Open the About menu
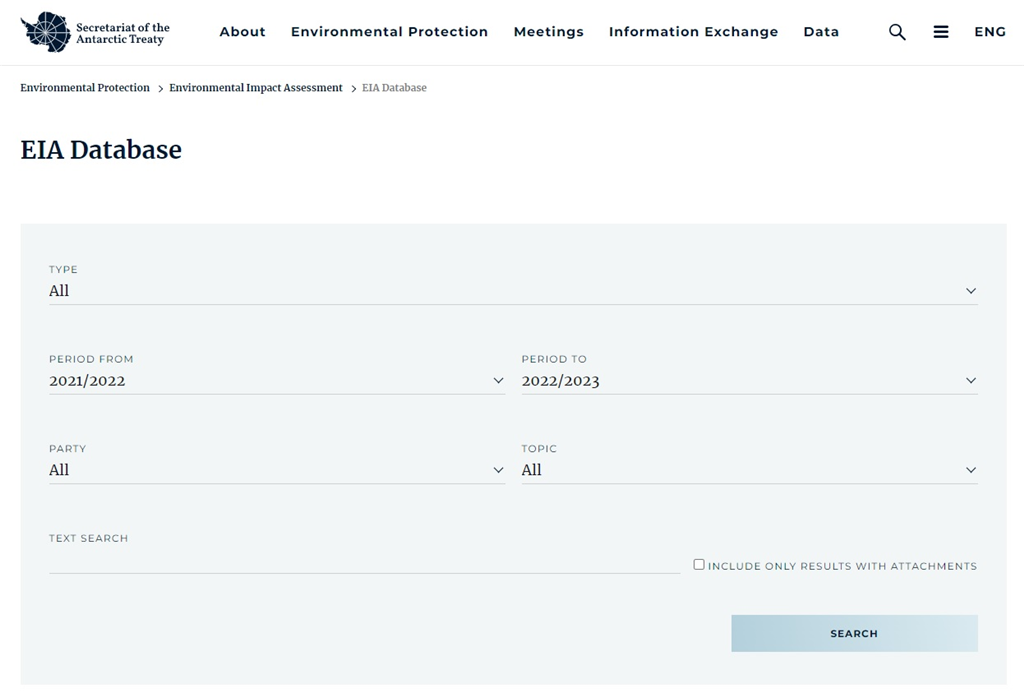 242,32
